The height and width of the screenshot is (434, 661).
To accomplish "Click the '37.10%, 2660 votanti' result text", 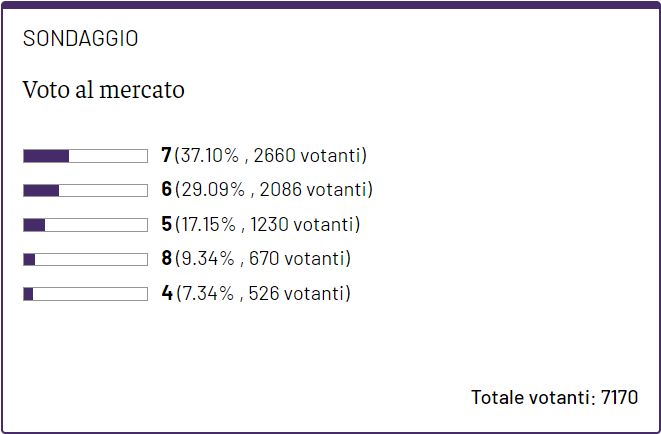I will pyautogui.click(x=271, y=155).
